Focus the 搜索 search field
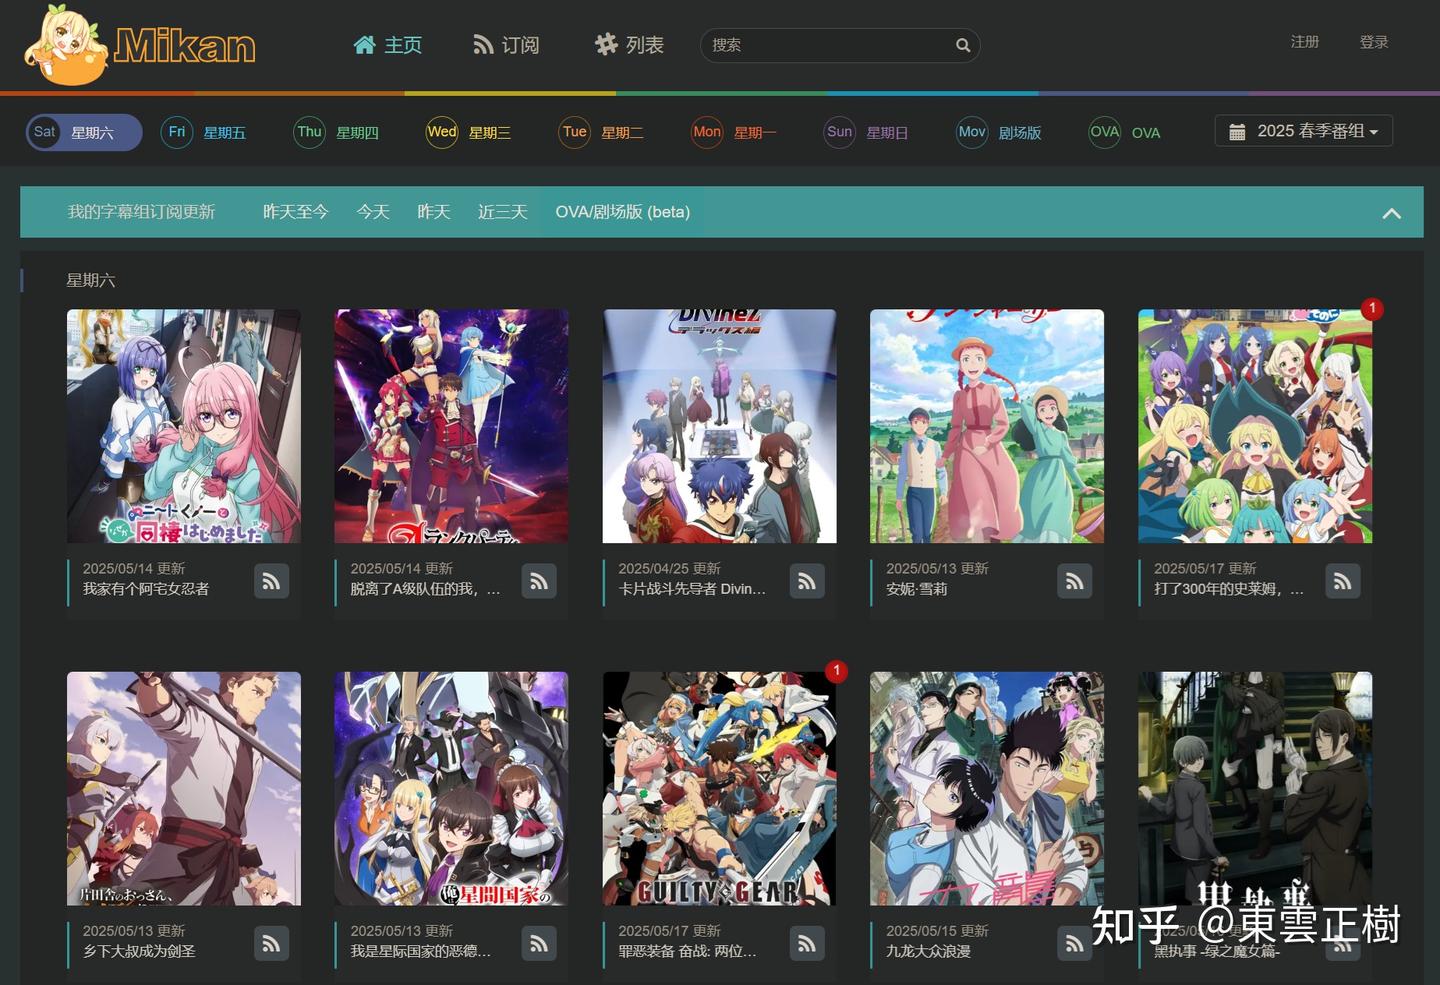1440x985 pixels. point(840,45)
